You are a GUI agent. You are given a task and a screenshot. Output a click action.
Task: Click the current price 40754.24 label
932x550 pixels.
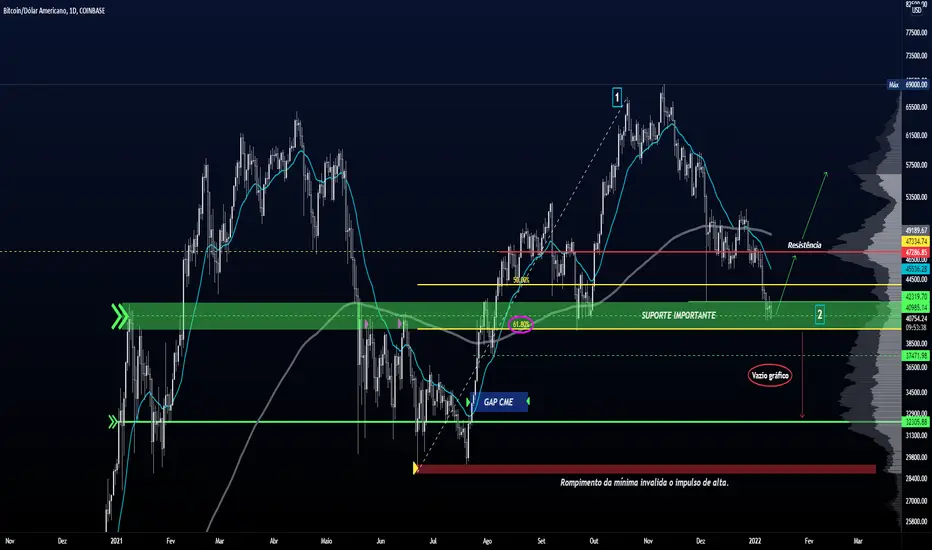pos(916,319)
